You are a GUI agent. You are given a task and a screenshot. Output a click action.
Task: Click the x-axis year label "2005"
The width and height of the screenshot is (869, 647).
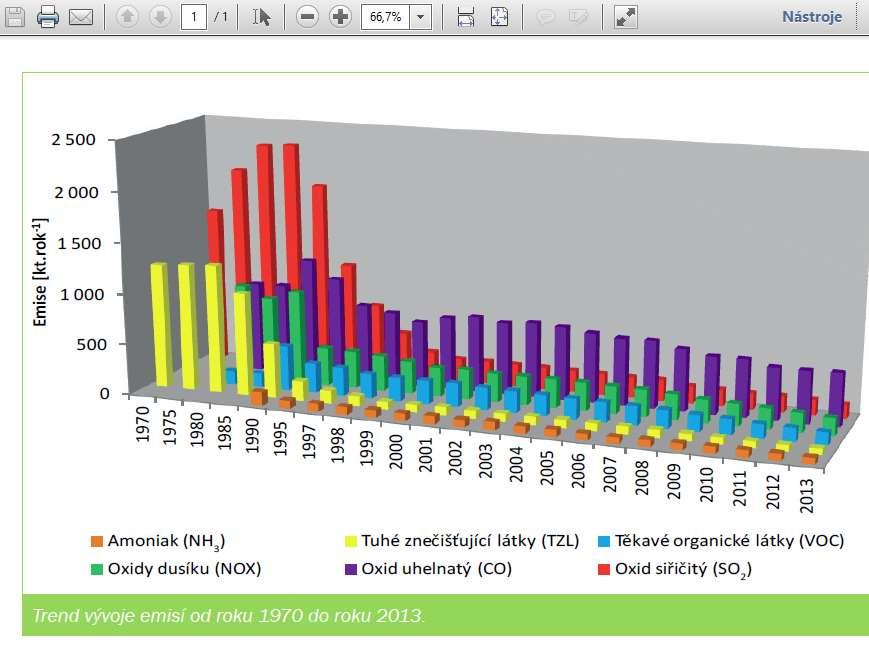click(x=546, y=467)
